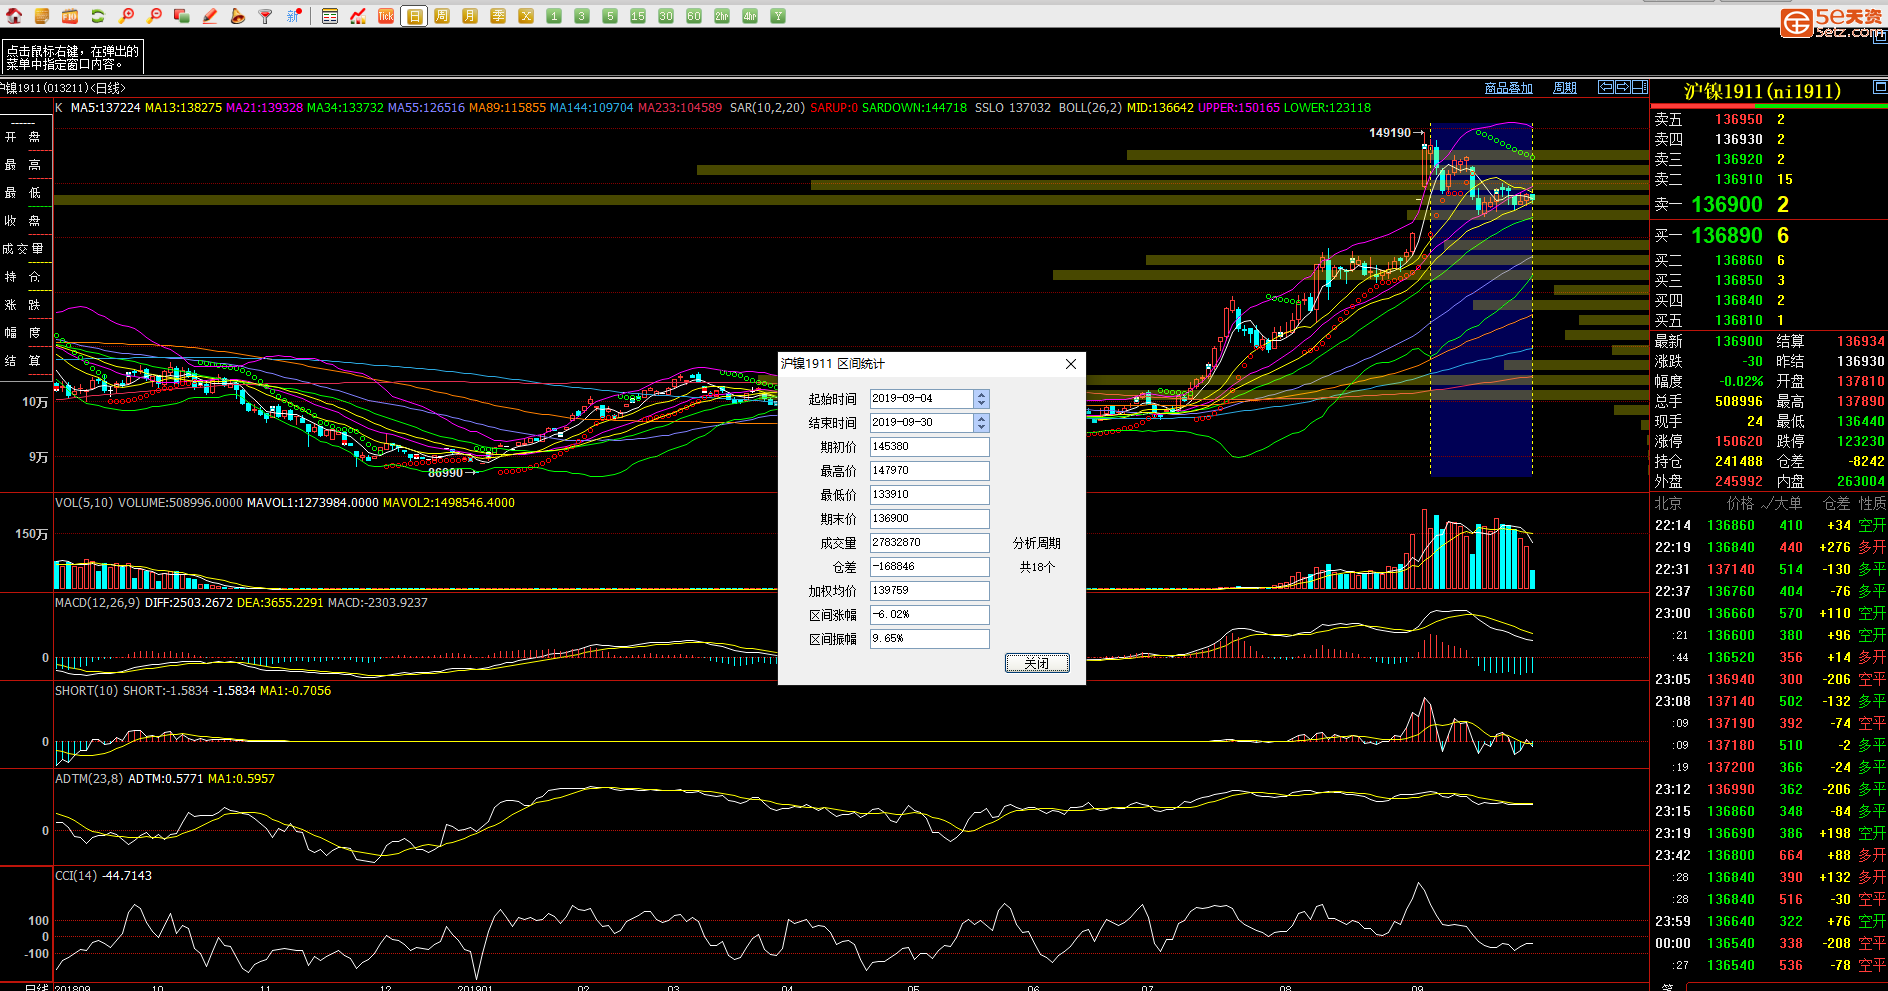Viewport: 1888px width, 991px height.
Task: Select 1-minute period button
Action: coord(554,16)
